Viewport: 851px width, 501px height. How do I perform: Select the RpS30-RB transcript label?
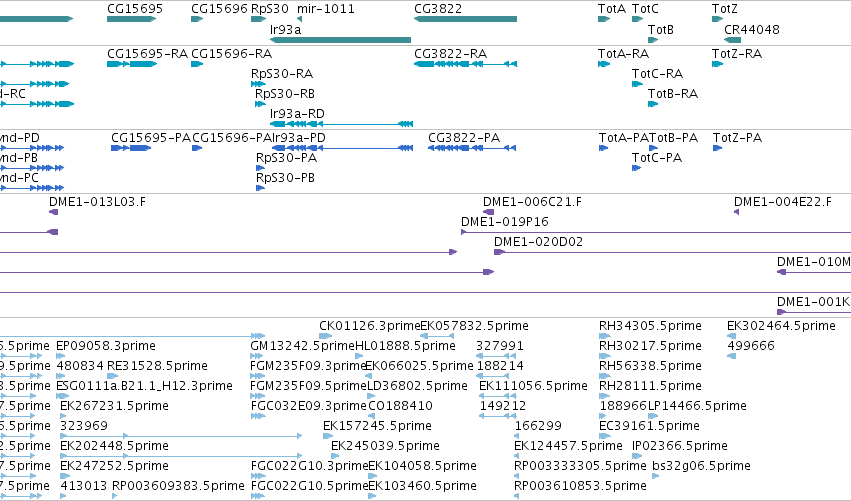pyautogui.click(x=285, y=93)
